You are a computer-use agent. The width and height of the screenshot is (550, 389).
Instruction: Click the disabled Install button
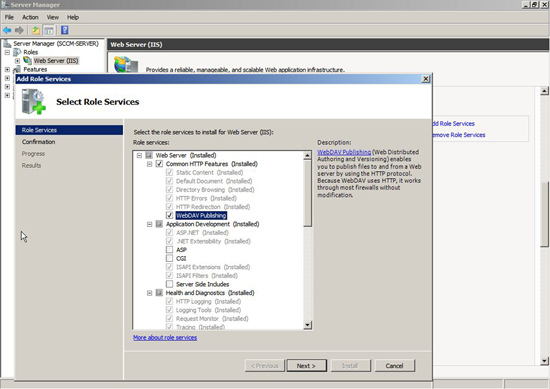tap(350, 365)
